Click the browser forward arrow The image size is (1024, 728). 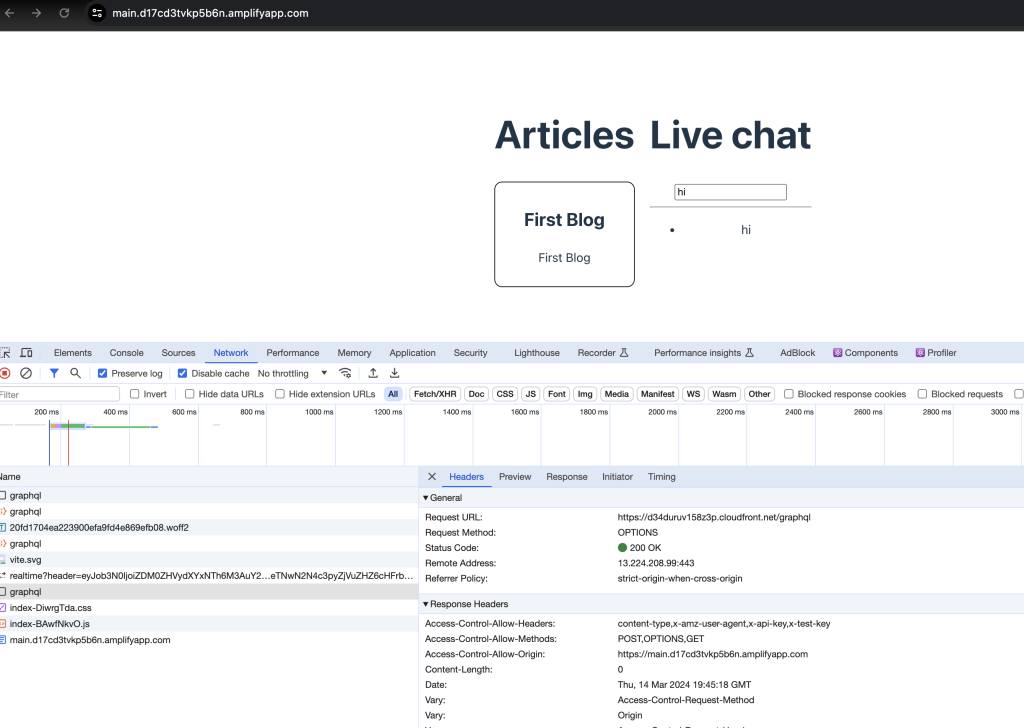[37, 13]
